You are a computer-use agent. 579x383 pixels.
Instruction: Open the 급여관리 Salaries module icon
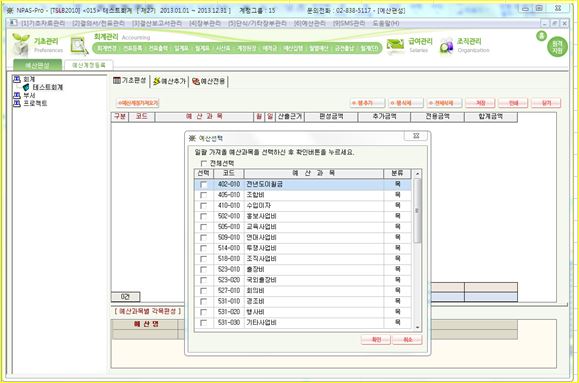(395, 46)
